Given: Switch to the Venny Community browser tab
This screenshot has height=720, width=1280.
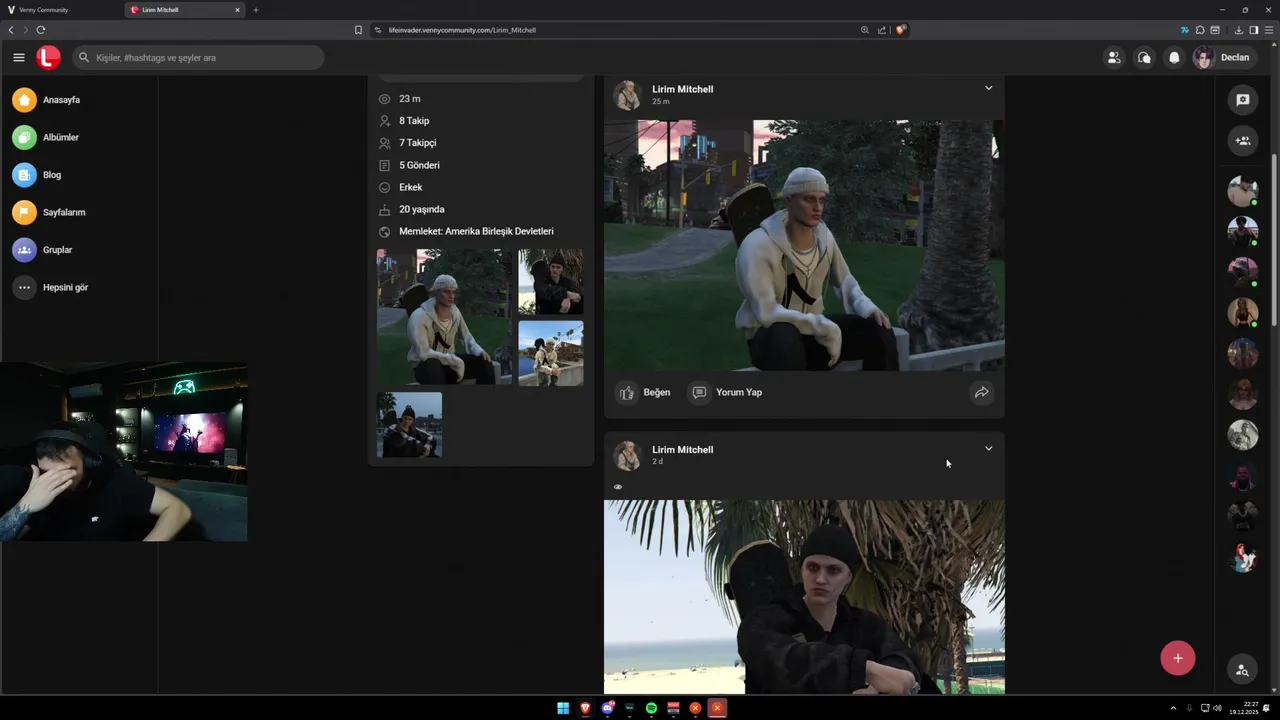Looking at the screenshot, I should pyautogui.click(x=60, y=10).
